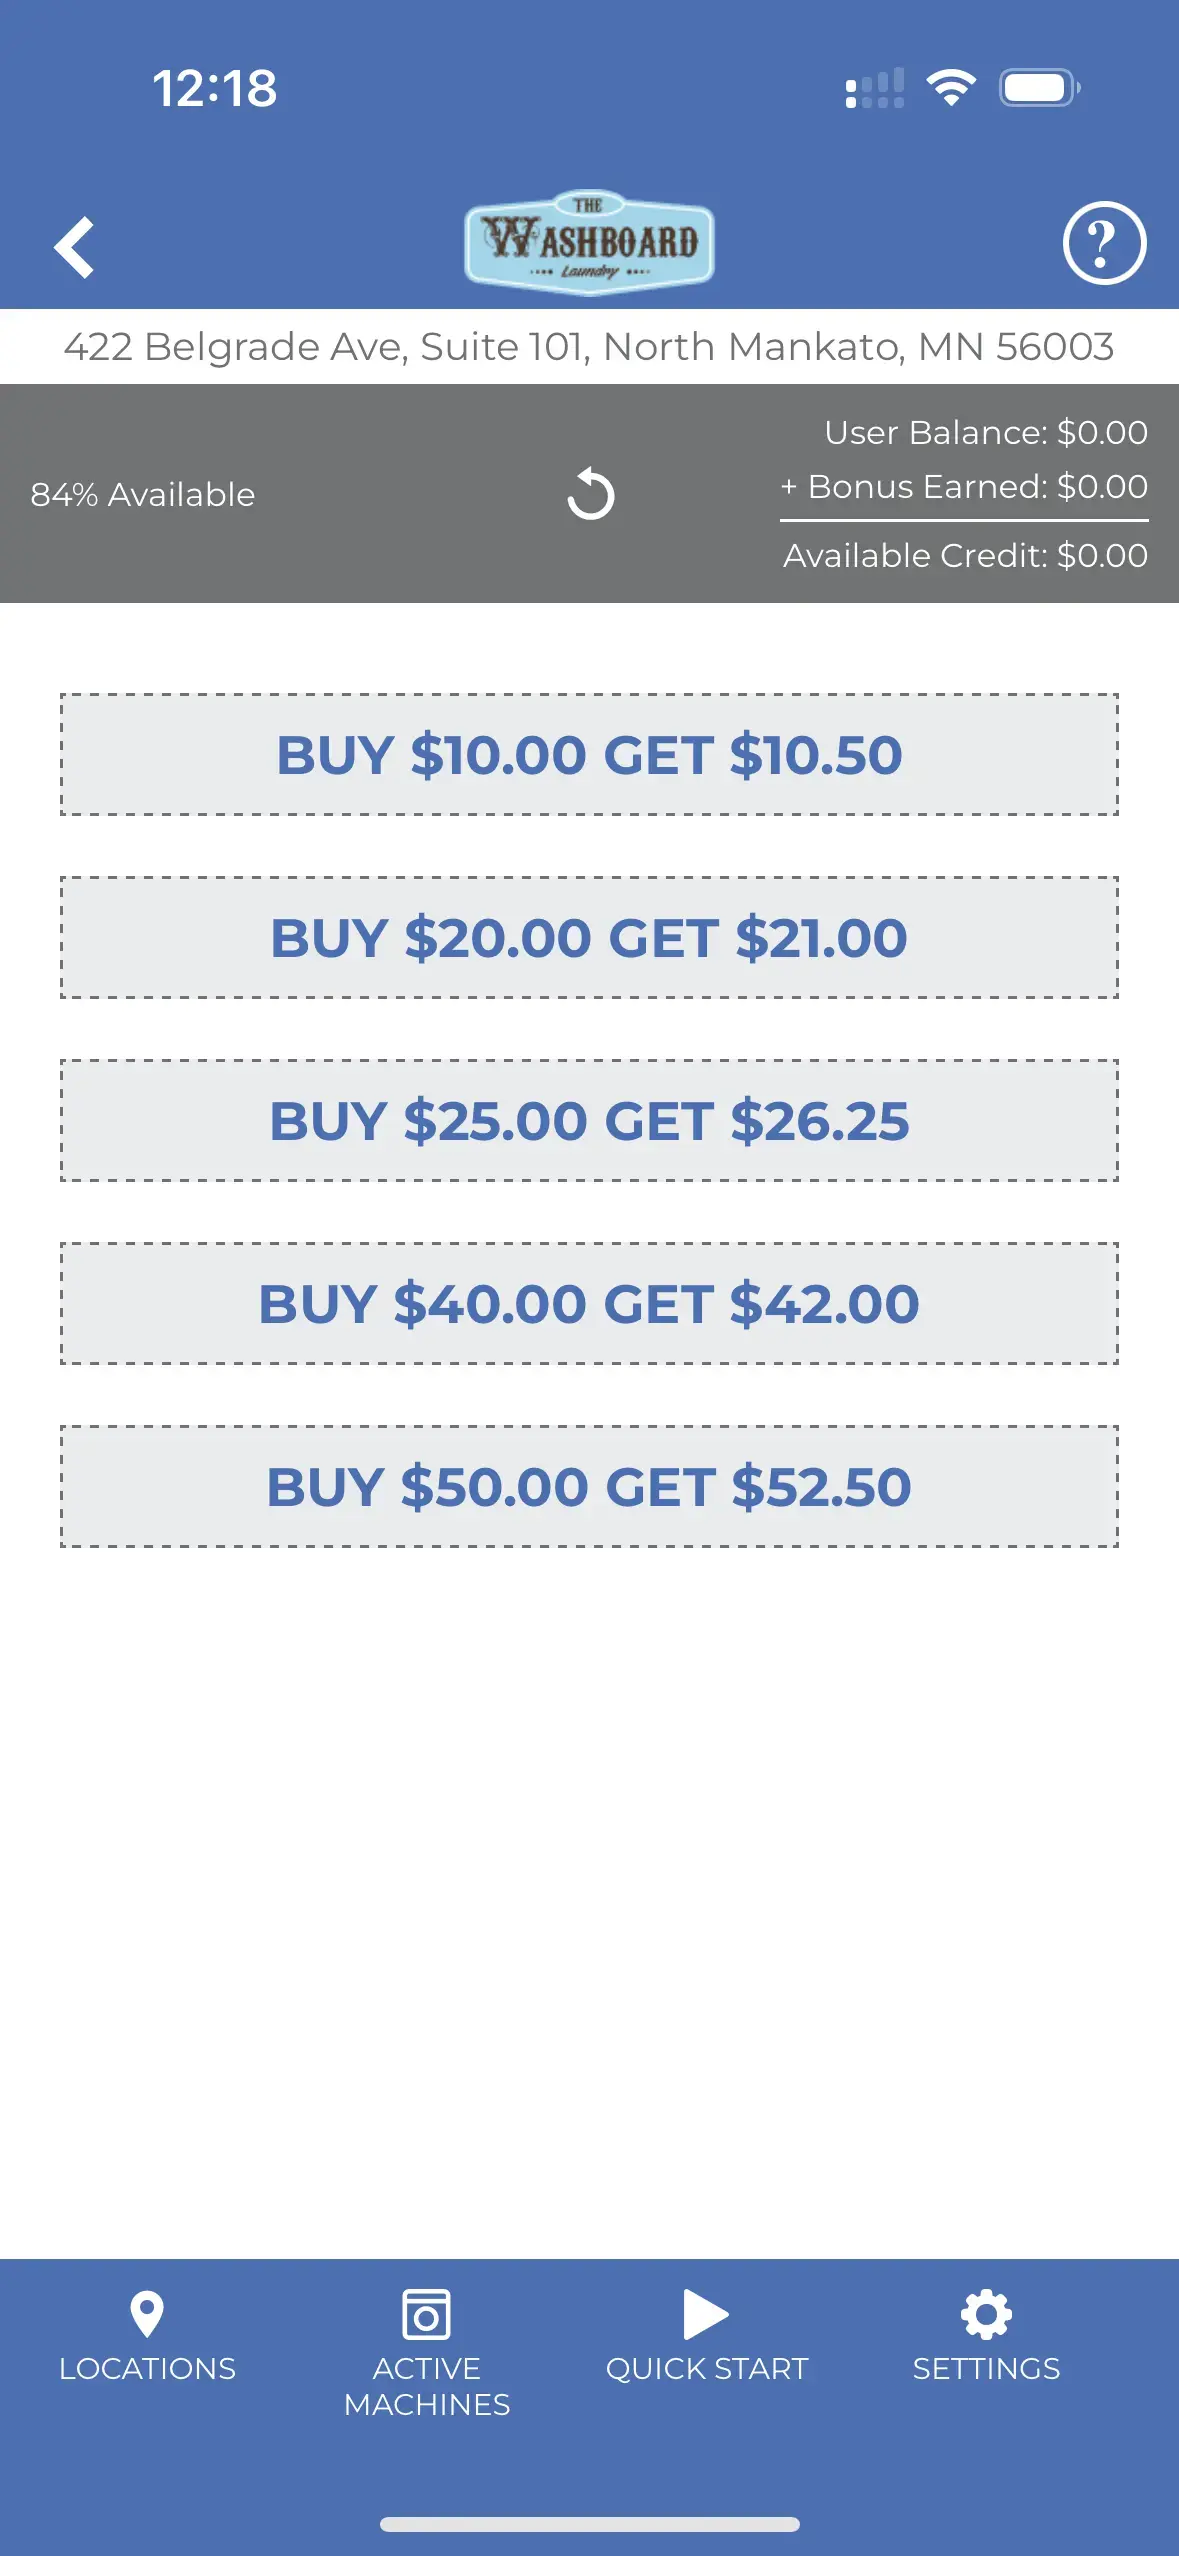
Task: Tap the Settings gear icon
Action: click(x=986, y=2313)
